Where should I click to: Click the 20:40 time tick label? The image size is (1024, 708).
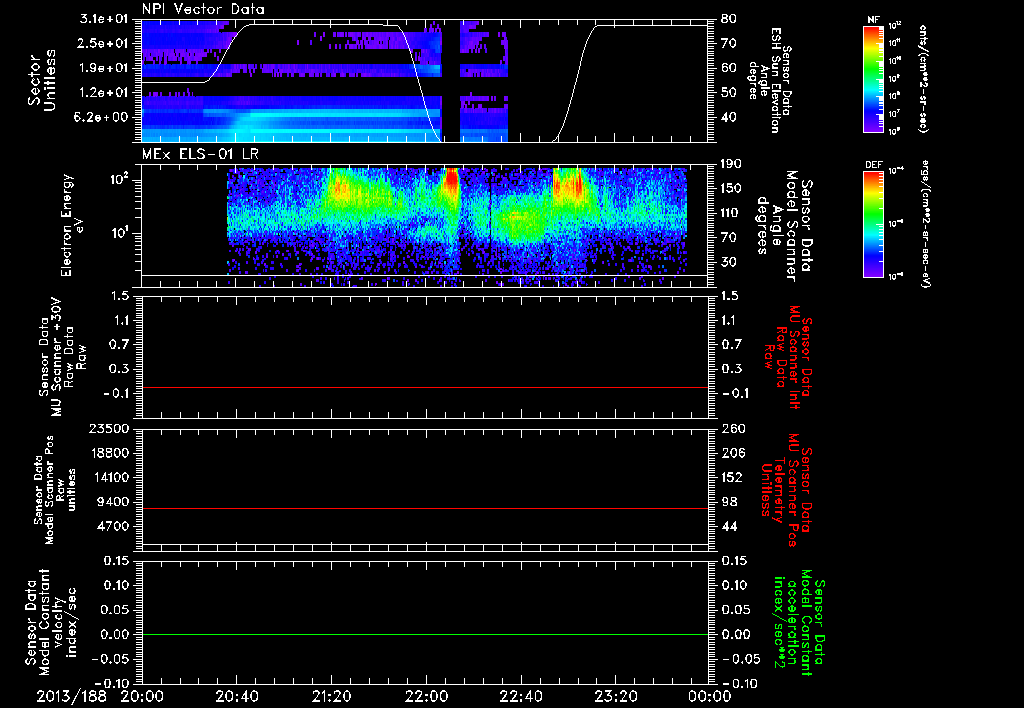[237, 696]
